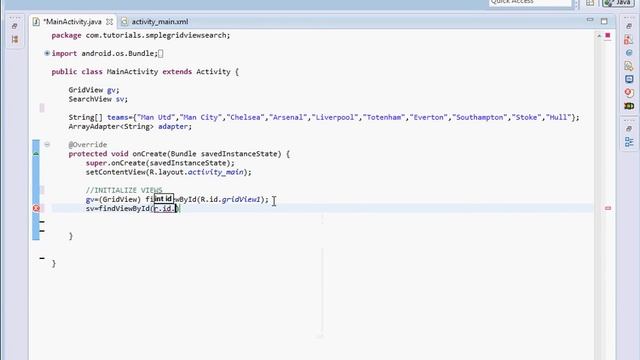The image size is (640, 360).
Task: Restore the lower right minimized view stack
Action: [x=629, y=129]
